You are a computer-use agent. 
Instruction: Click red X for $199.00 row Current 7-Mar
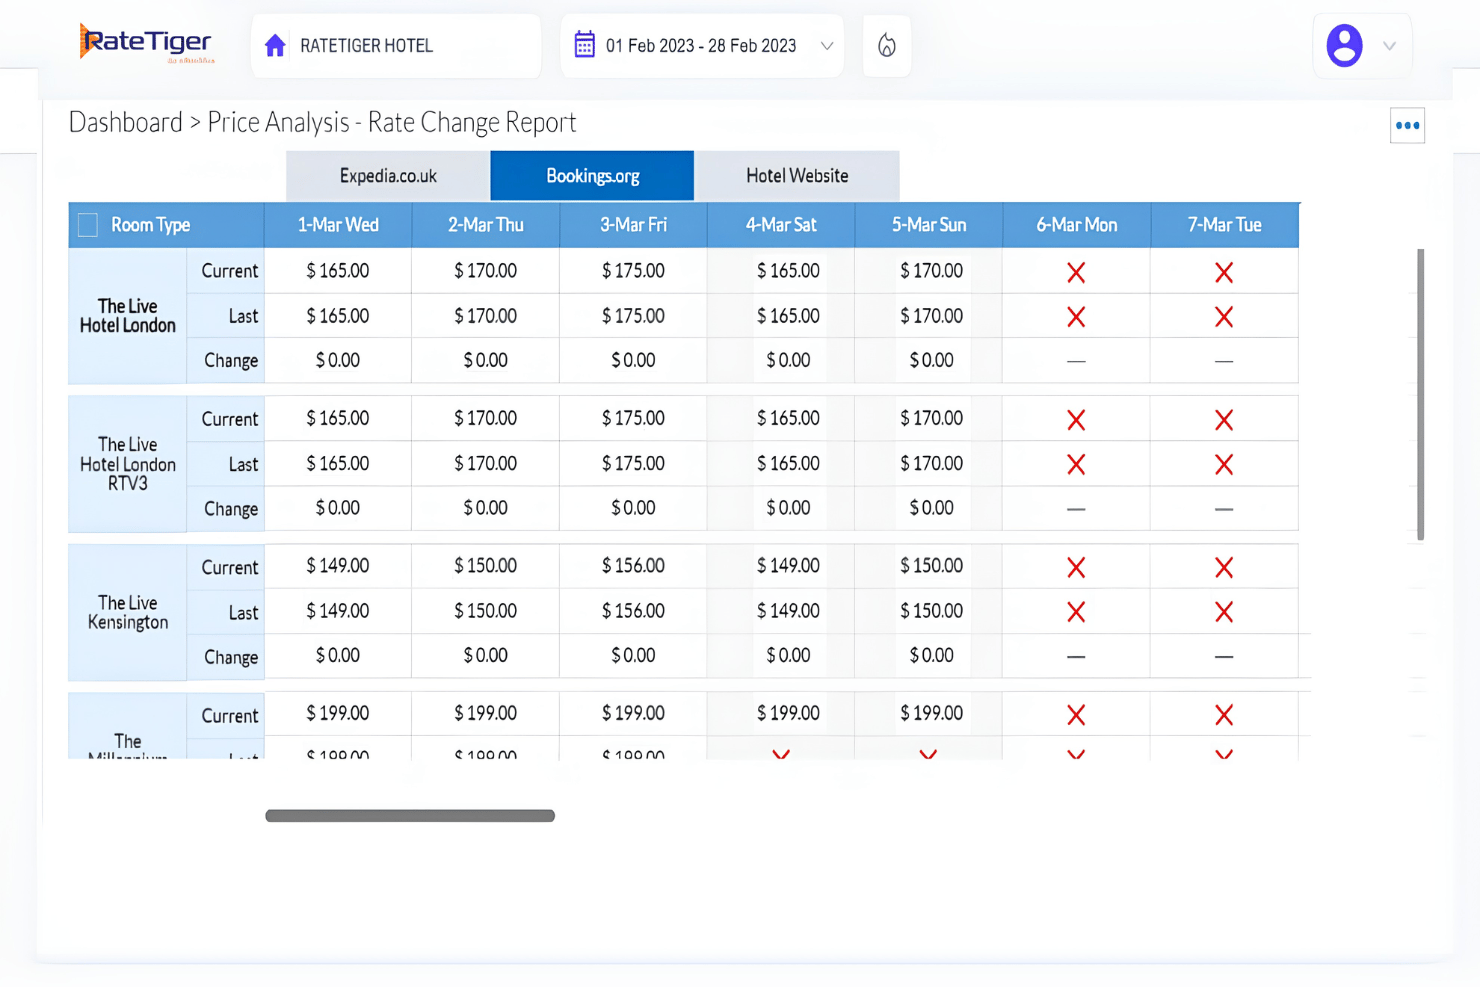1224,715
